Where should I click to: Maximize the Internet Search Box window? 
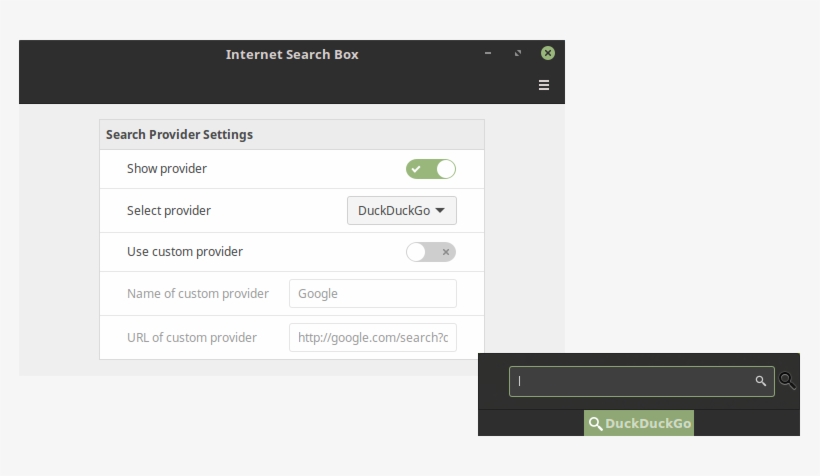[x=518, y=53]
